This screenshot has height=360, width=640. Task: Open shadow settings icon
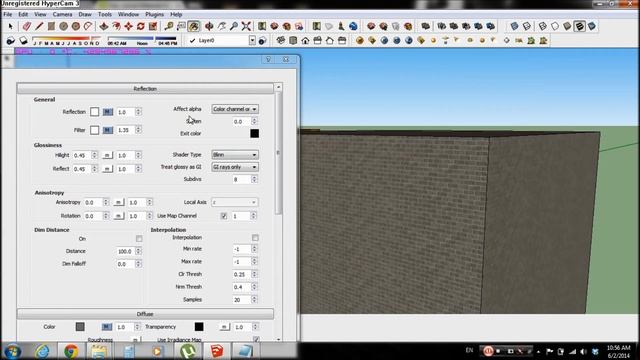(x=11, y=41)
